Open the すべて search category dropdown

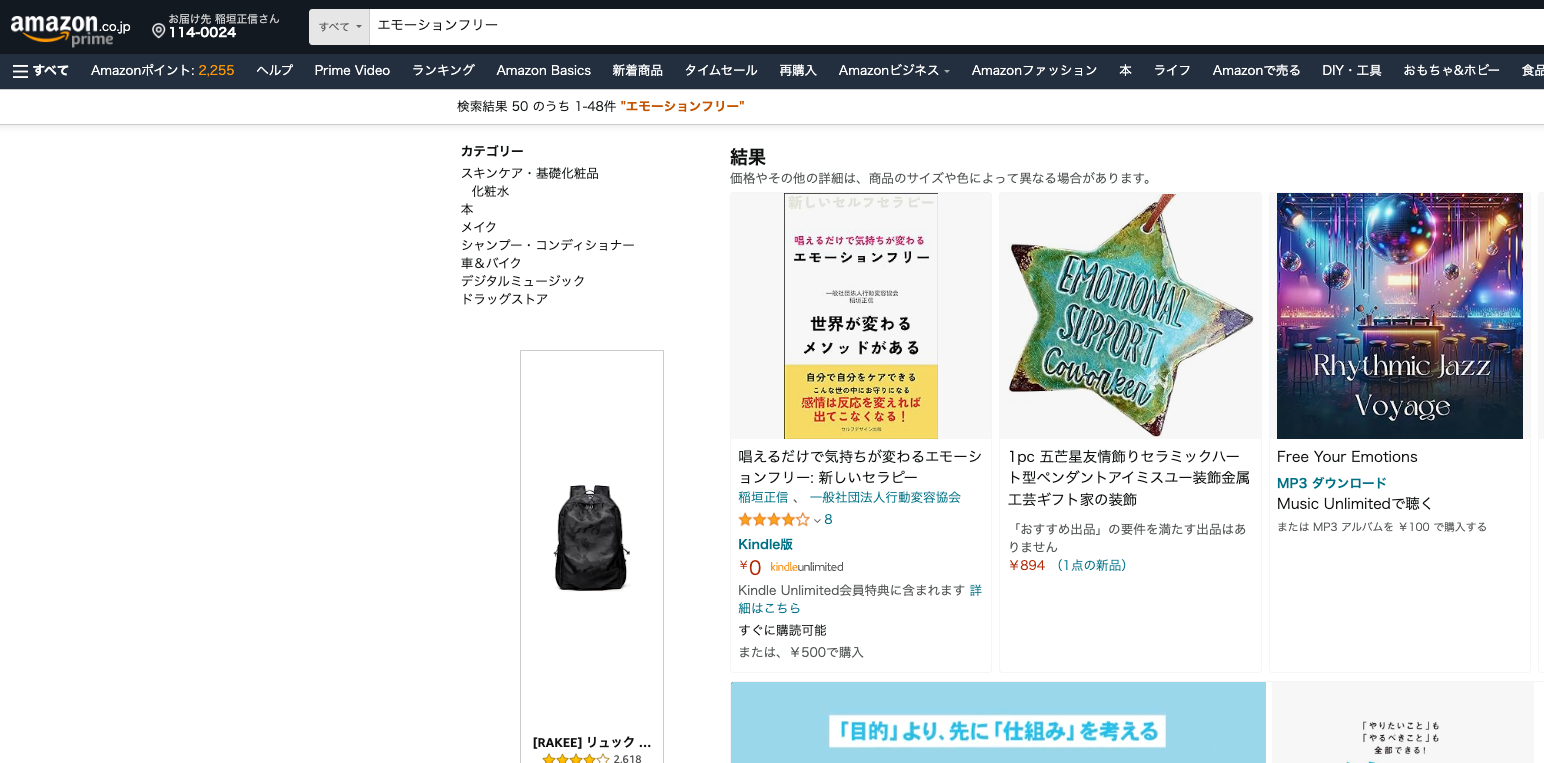point(339,27)
